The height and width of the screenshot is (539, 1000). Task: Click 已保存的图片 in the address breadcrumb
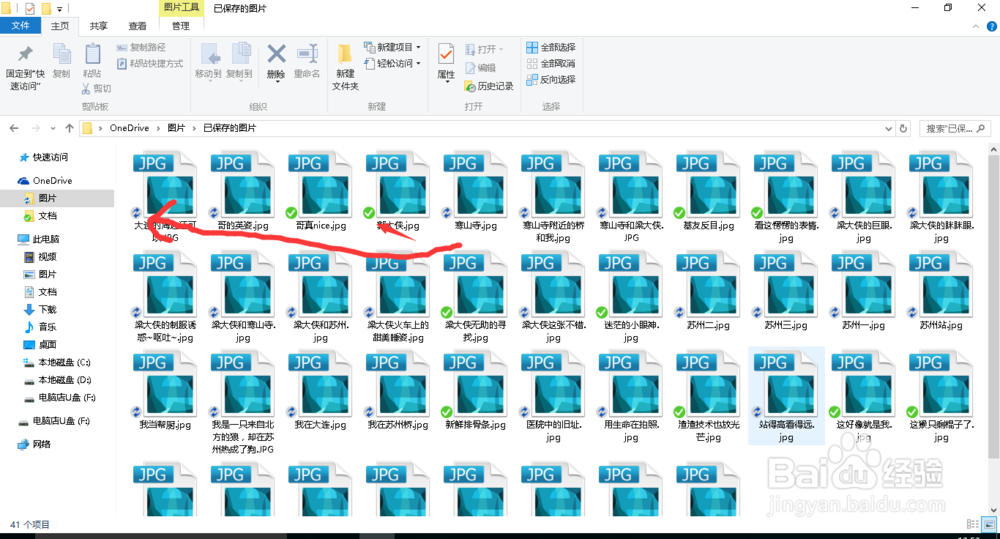[x=230, y=128]
